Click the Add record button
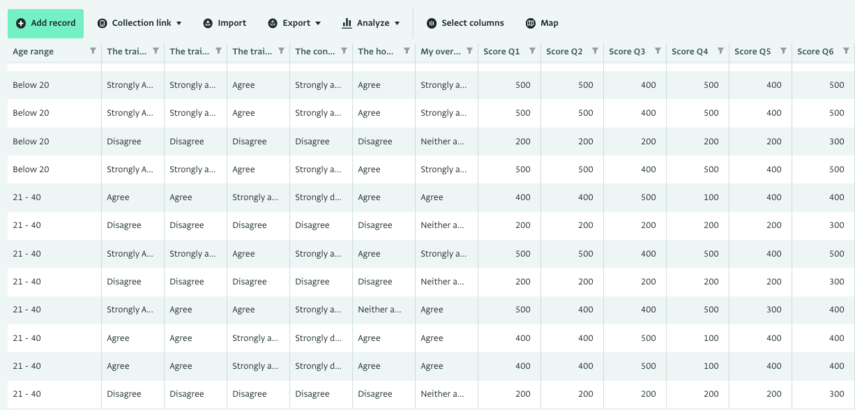Viewport: 855px width, 410px height. point(46,23)
